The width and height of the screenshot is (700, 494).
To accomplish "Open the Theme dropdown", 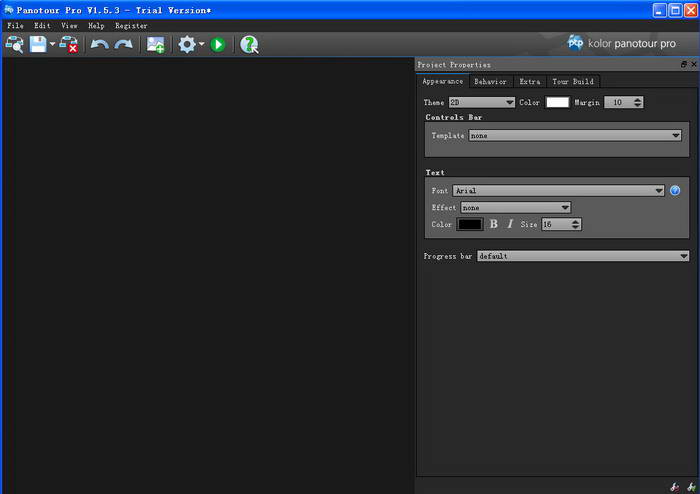I will (x=482, y=103).
